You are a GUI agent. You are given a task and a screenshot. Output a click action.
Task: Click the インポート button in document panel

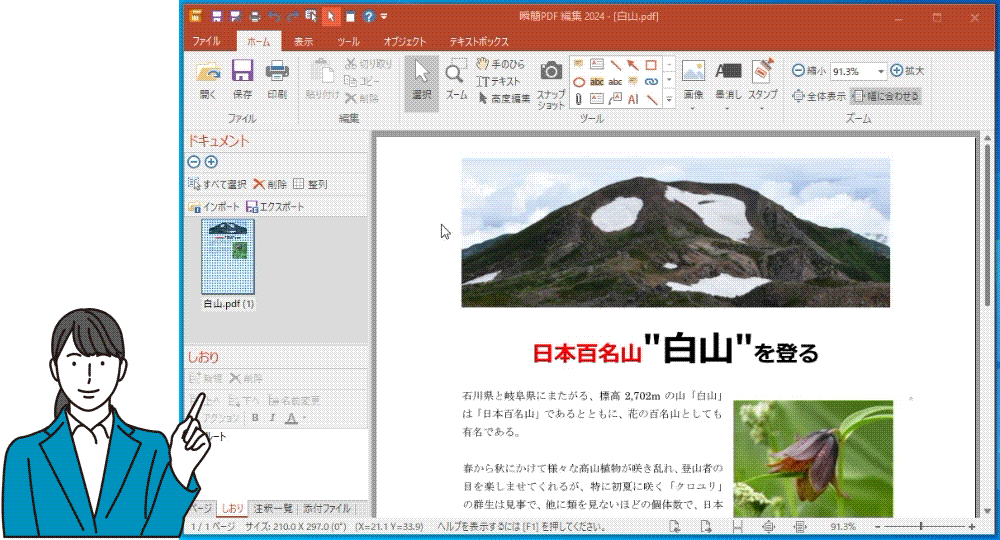pos(214,207)
